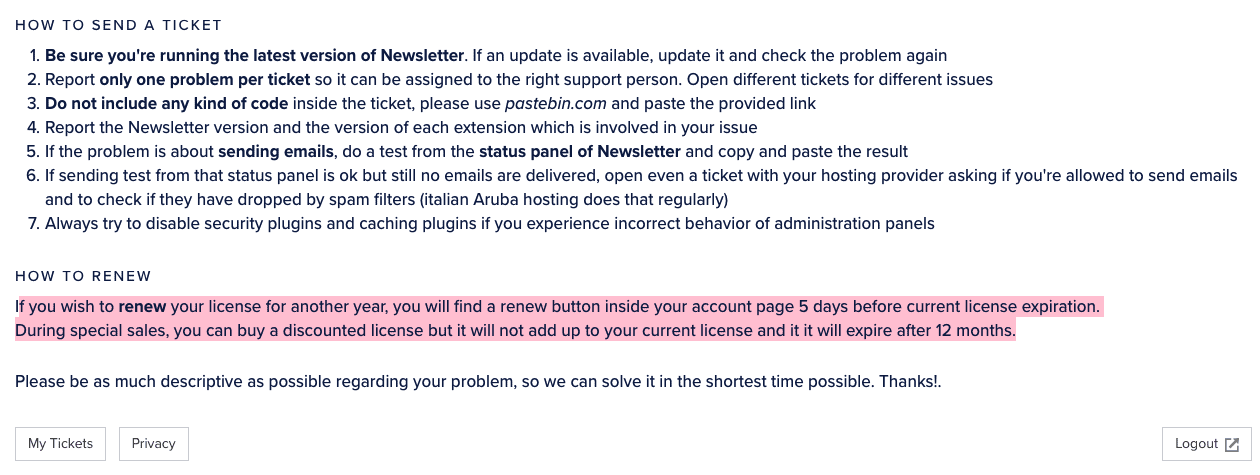1260x475 pixels.
Task: Click bold text status panel of Newsletter
Action: tap(580, 151)
